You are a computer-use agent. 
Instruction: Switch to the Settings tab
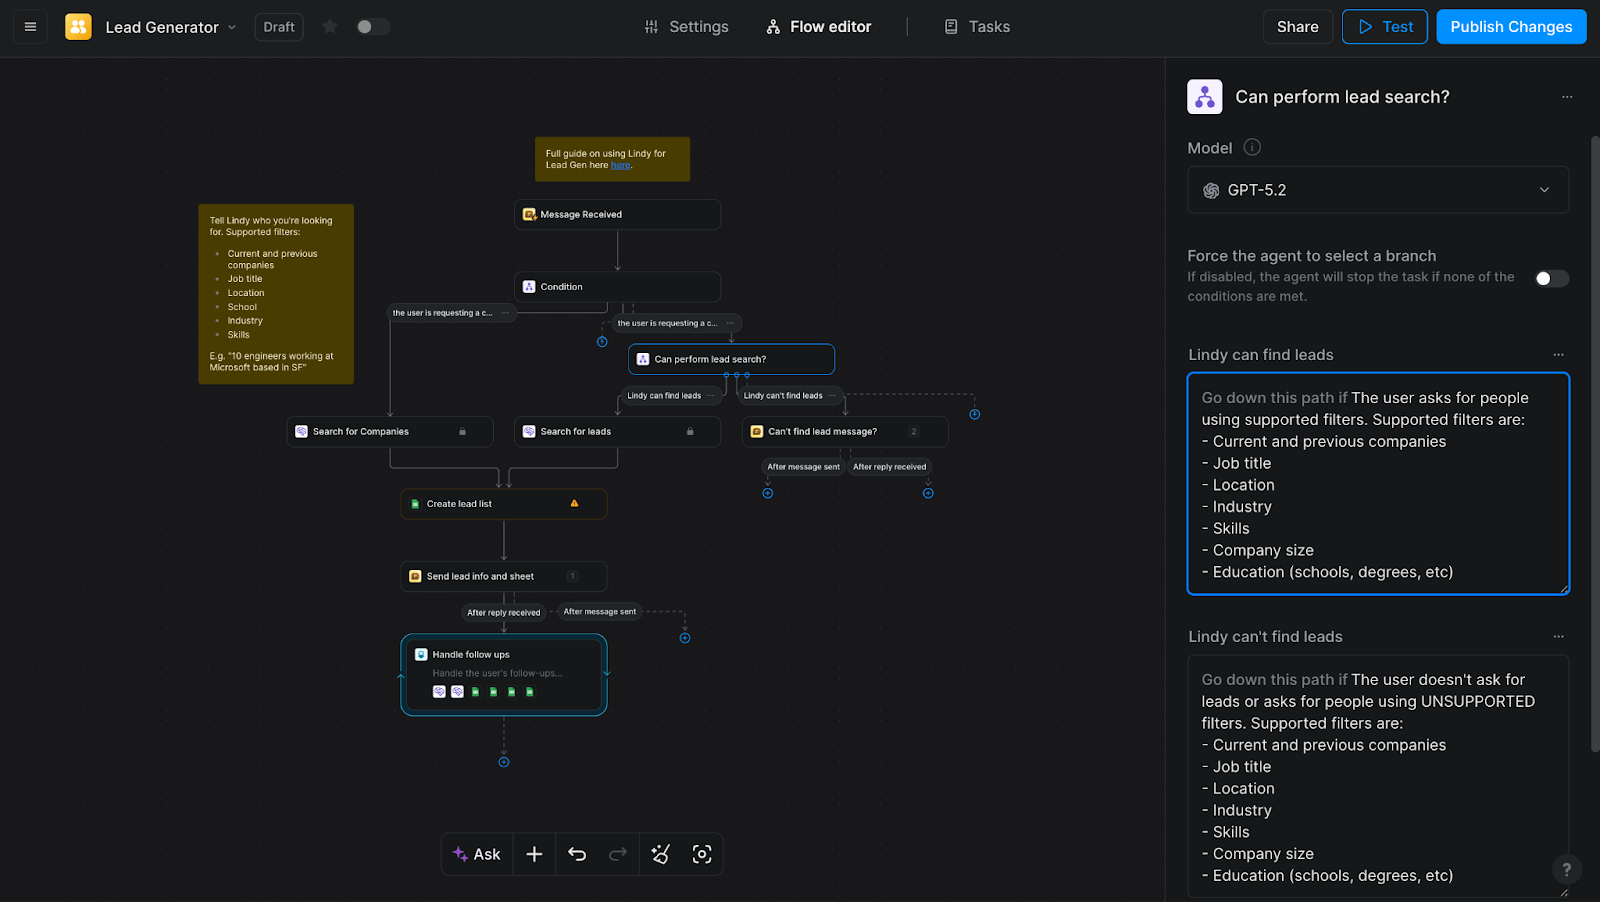(x=686, y=27)
